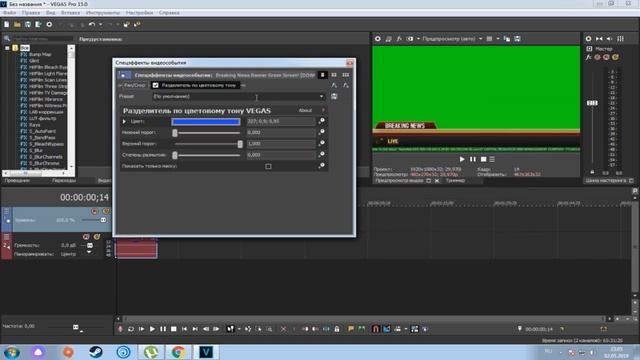Toggle the Разделитель по цветовому тону effect checkbox

(156, 85)
